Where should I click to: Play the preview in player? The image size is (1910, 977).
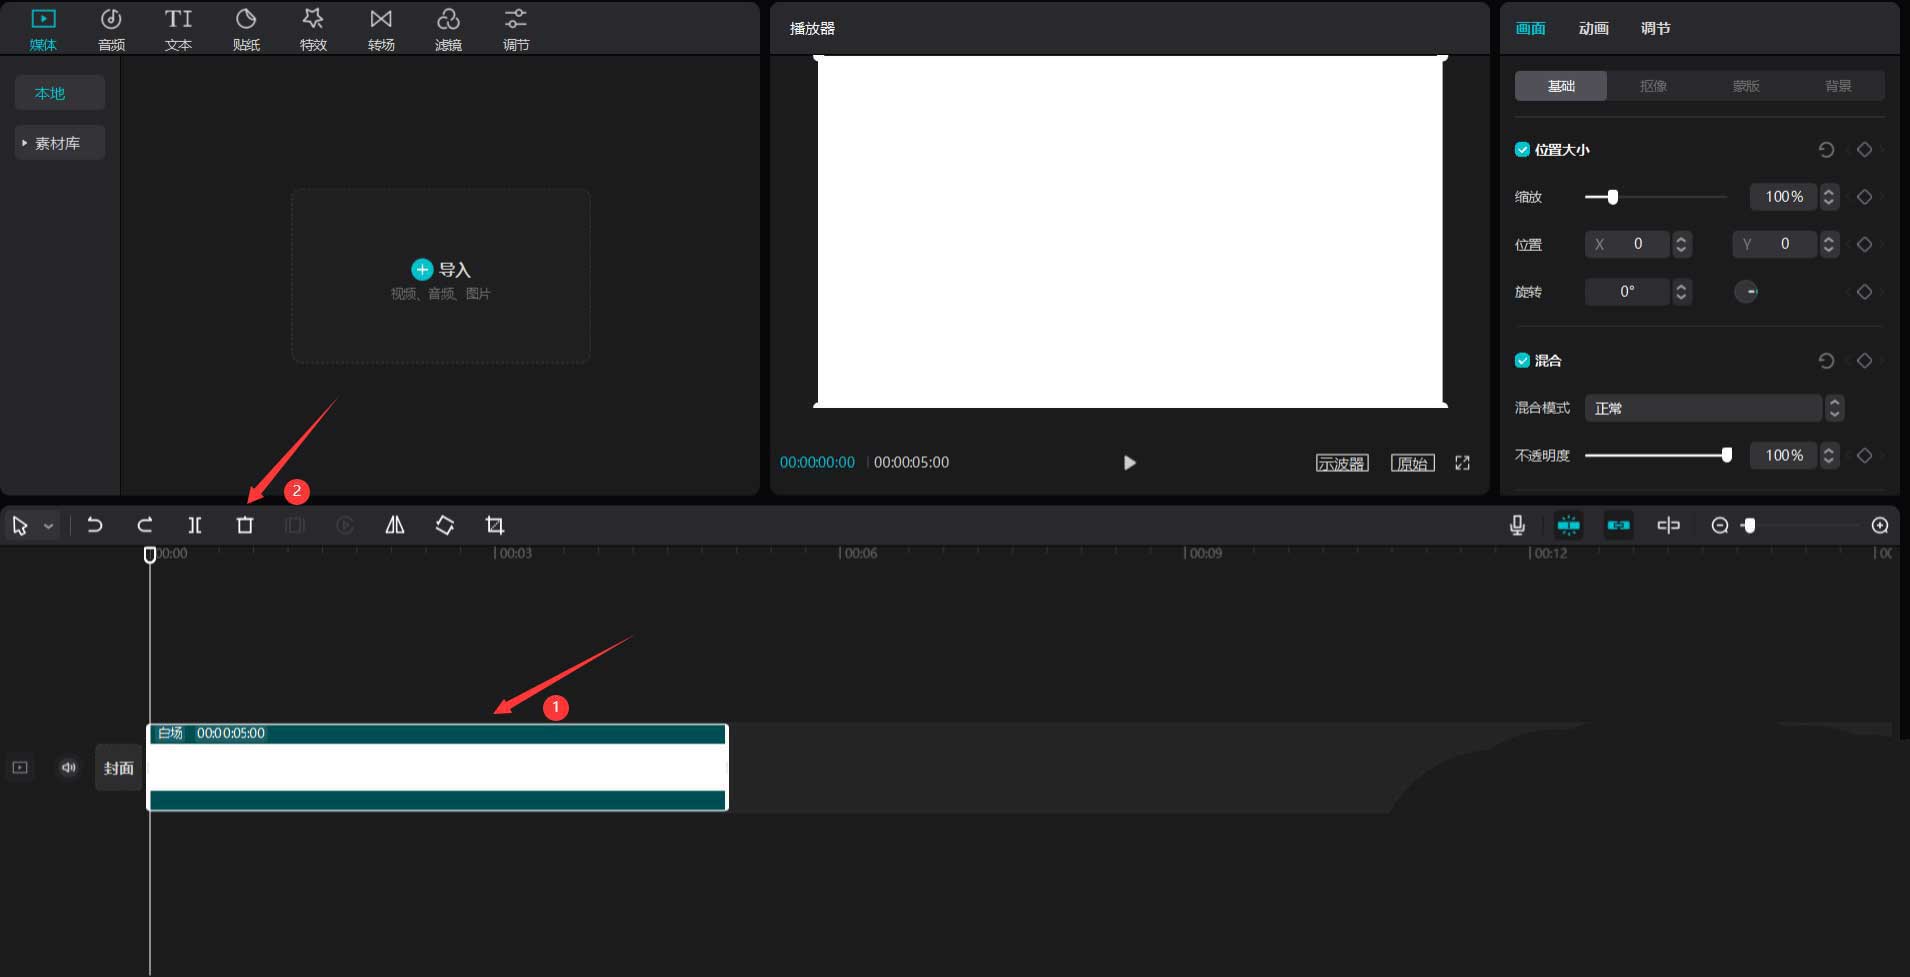pyautogui.click(x=1129, y=462)
